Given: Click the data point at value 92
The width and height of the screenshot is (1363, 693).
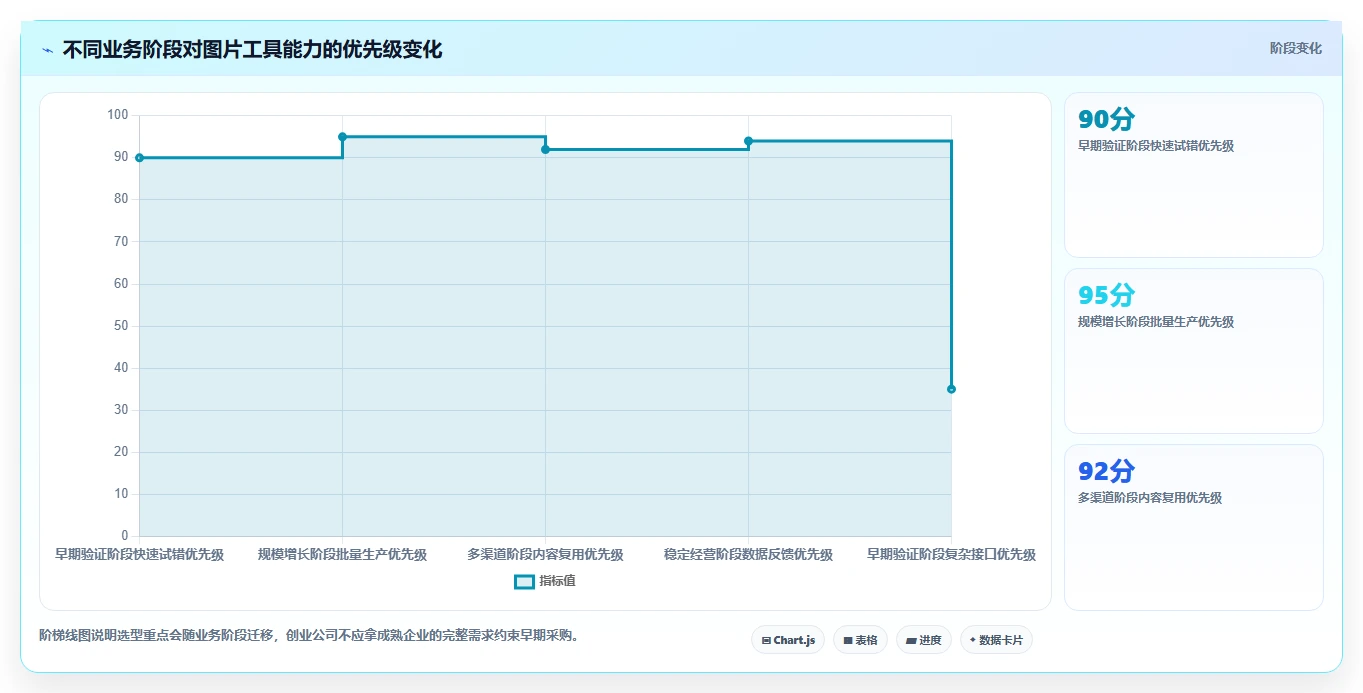Looking at the screenshot, I should pyautogui.click(x=545, y=149).
